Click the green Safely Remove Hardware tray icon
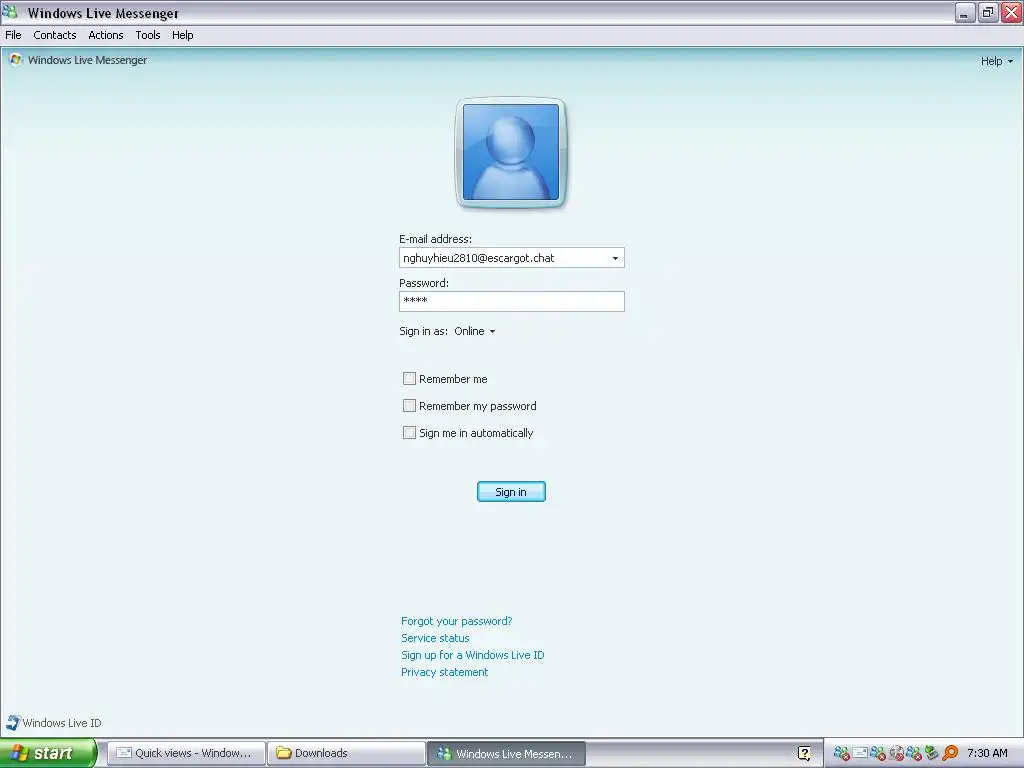 pyautogui.click(x=932, y=753)
